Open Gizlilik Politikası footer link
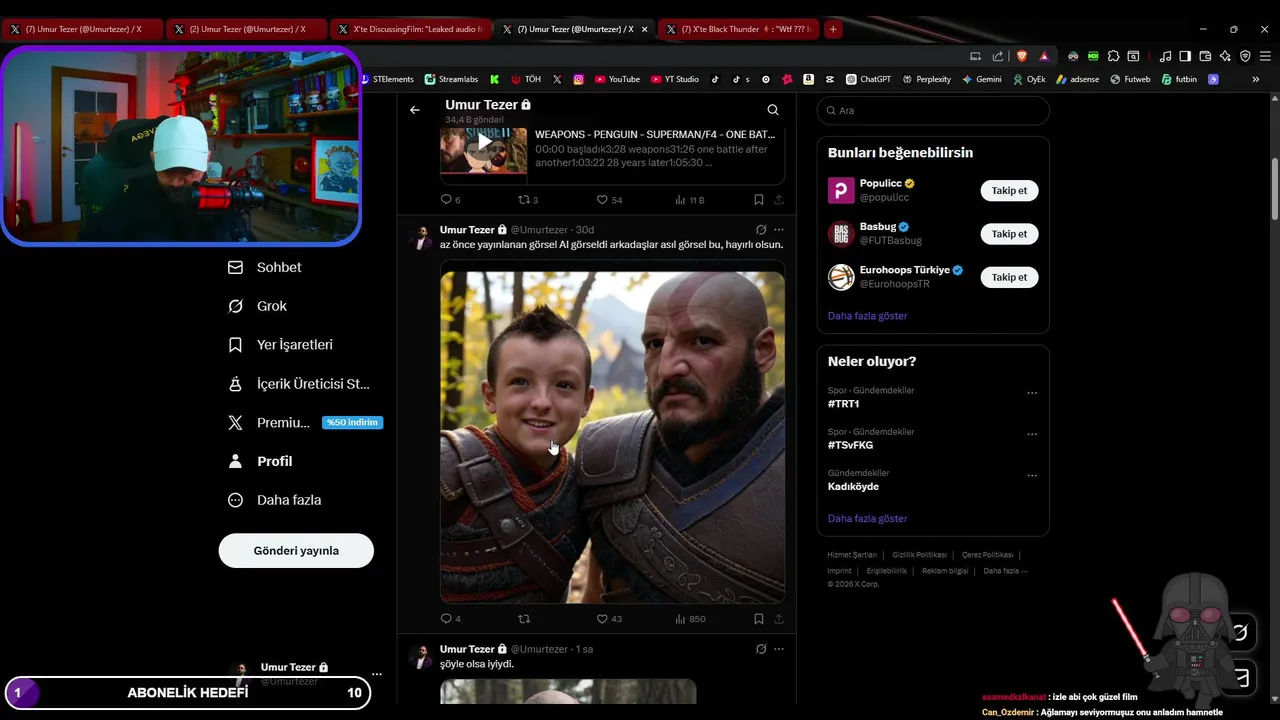This screenshot has width=1280, height=720. [x=919, y=554]
